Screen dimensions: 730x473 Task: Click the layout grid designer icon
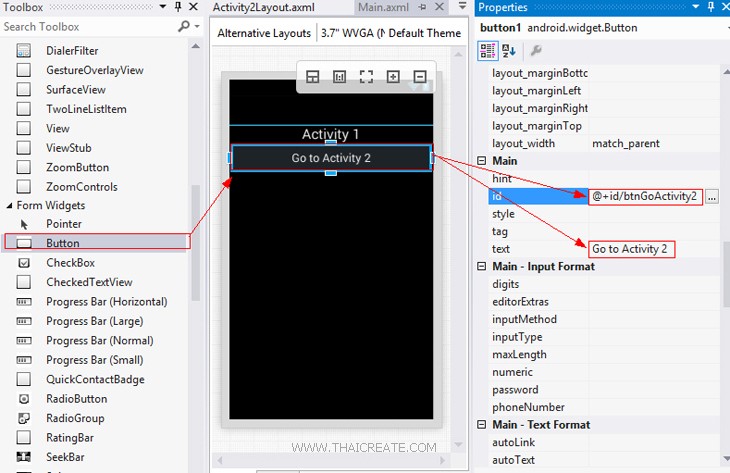[x=313, y=76]
